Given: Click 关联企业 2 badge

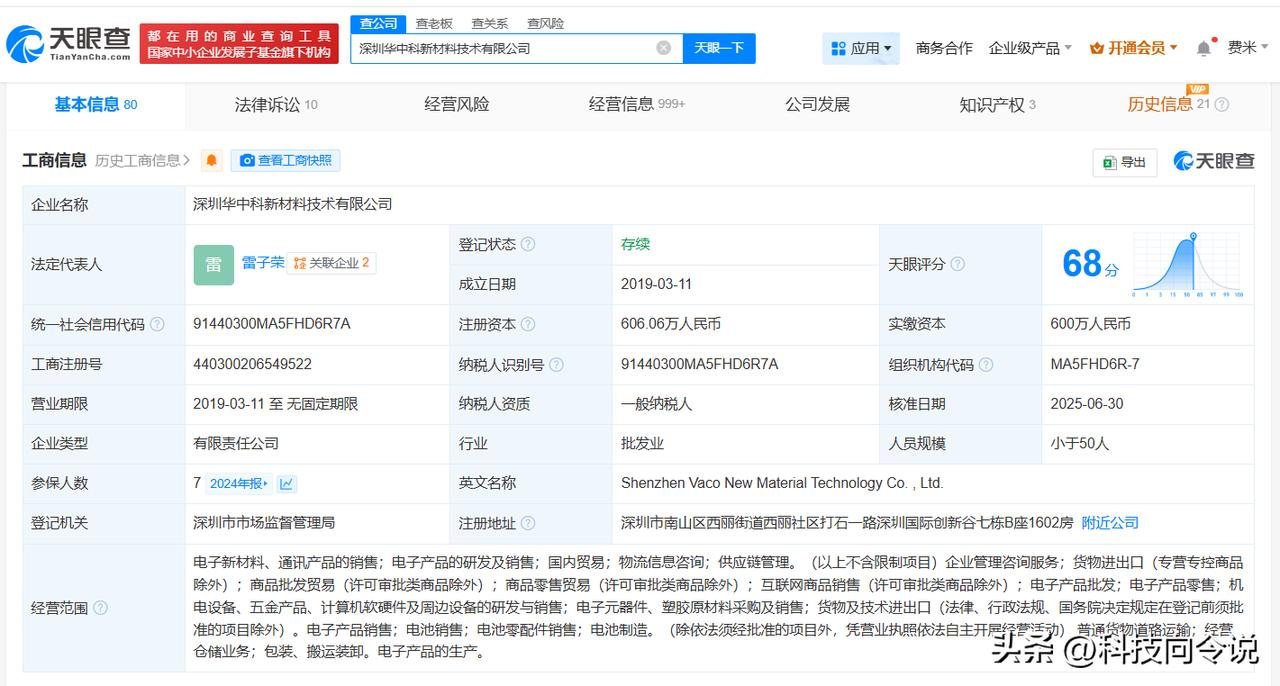Looking at the screenshot, I should 332,263.
